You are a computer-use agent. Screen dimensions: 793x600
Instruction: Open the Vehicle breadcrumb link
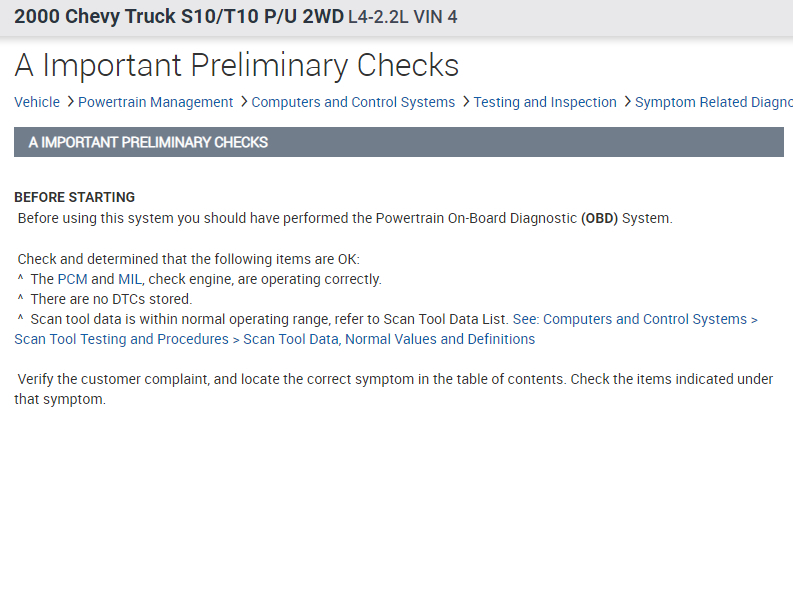[x=37, y=102]
